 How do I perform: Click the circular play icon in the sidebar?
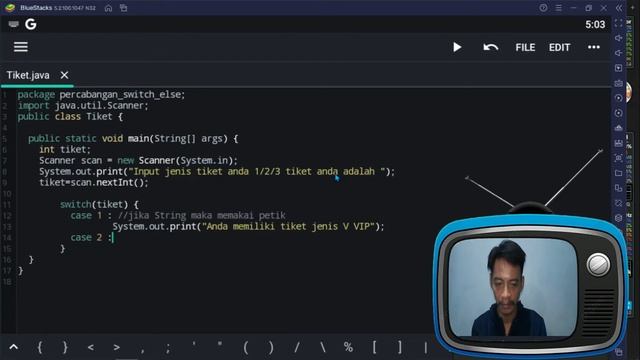coord(618,98)
